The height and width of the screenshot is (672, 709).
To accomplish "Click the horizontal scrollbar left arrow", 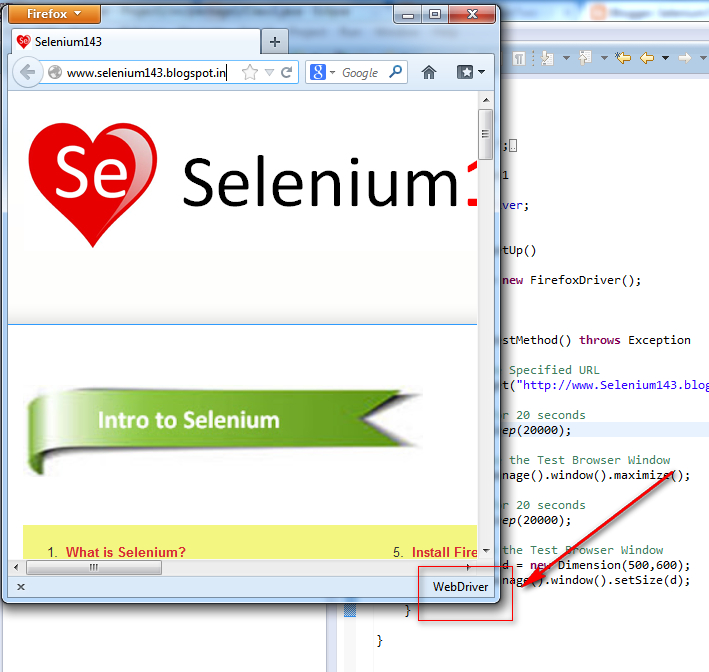I will pos(16,567).
